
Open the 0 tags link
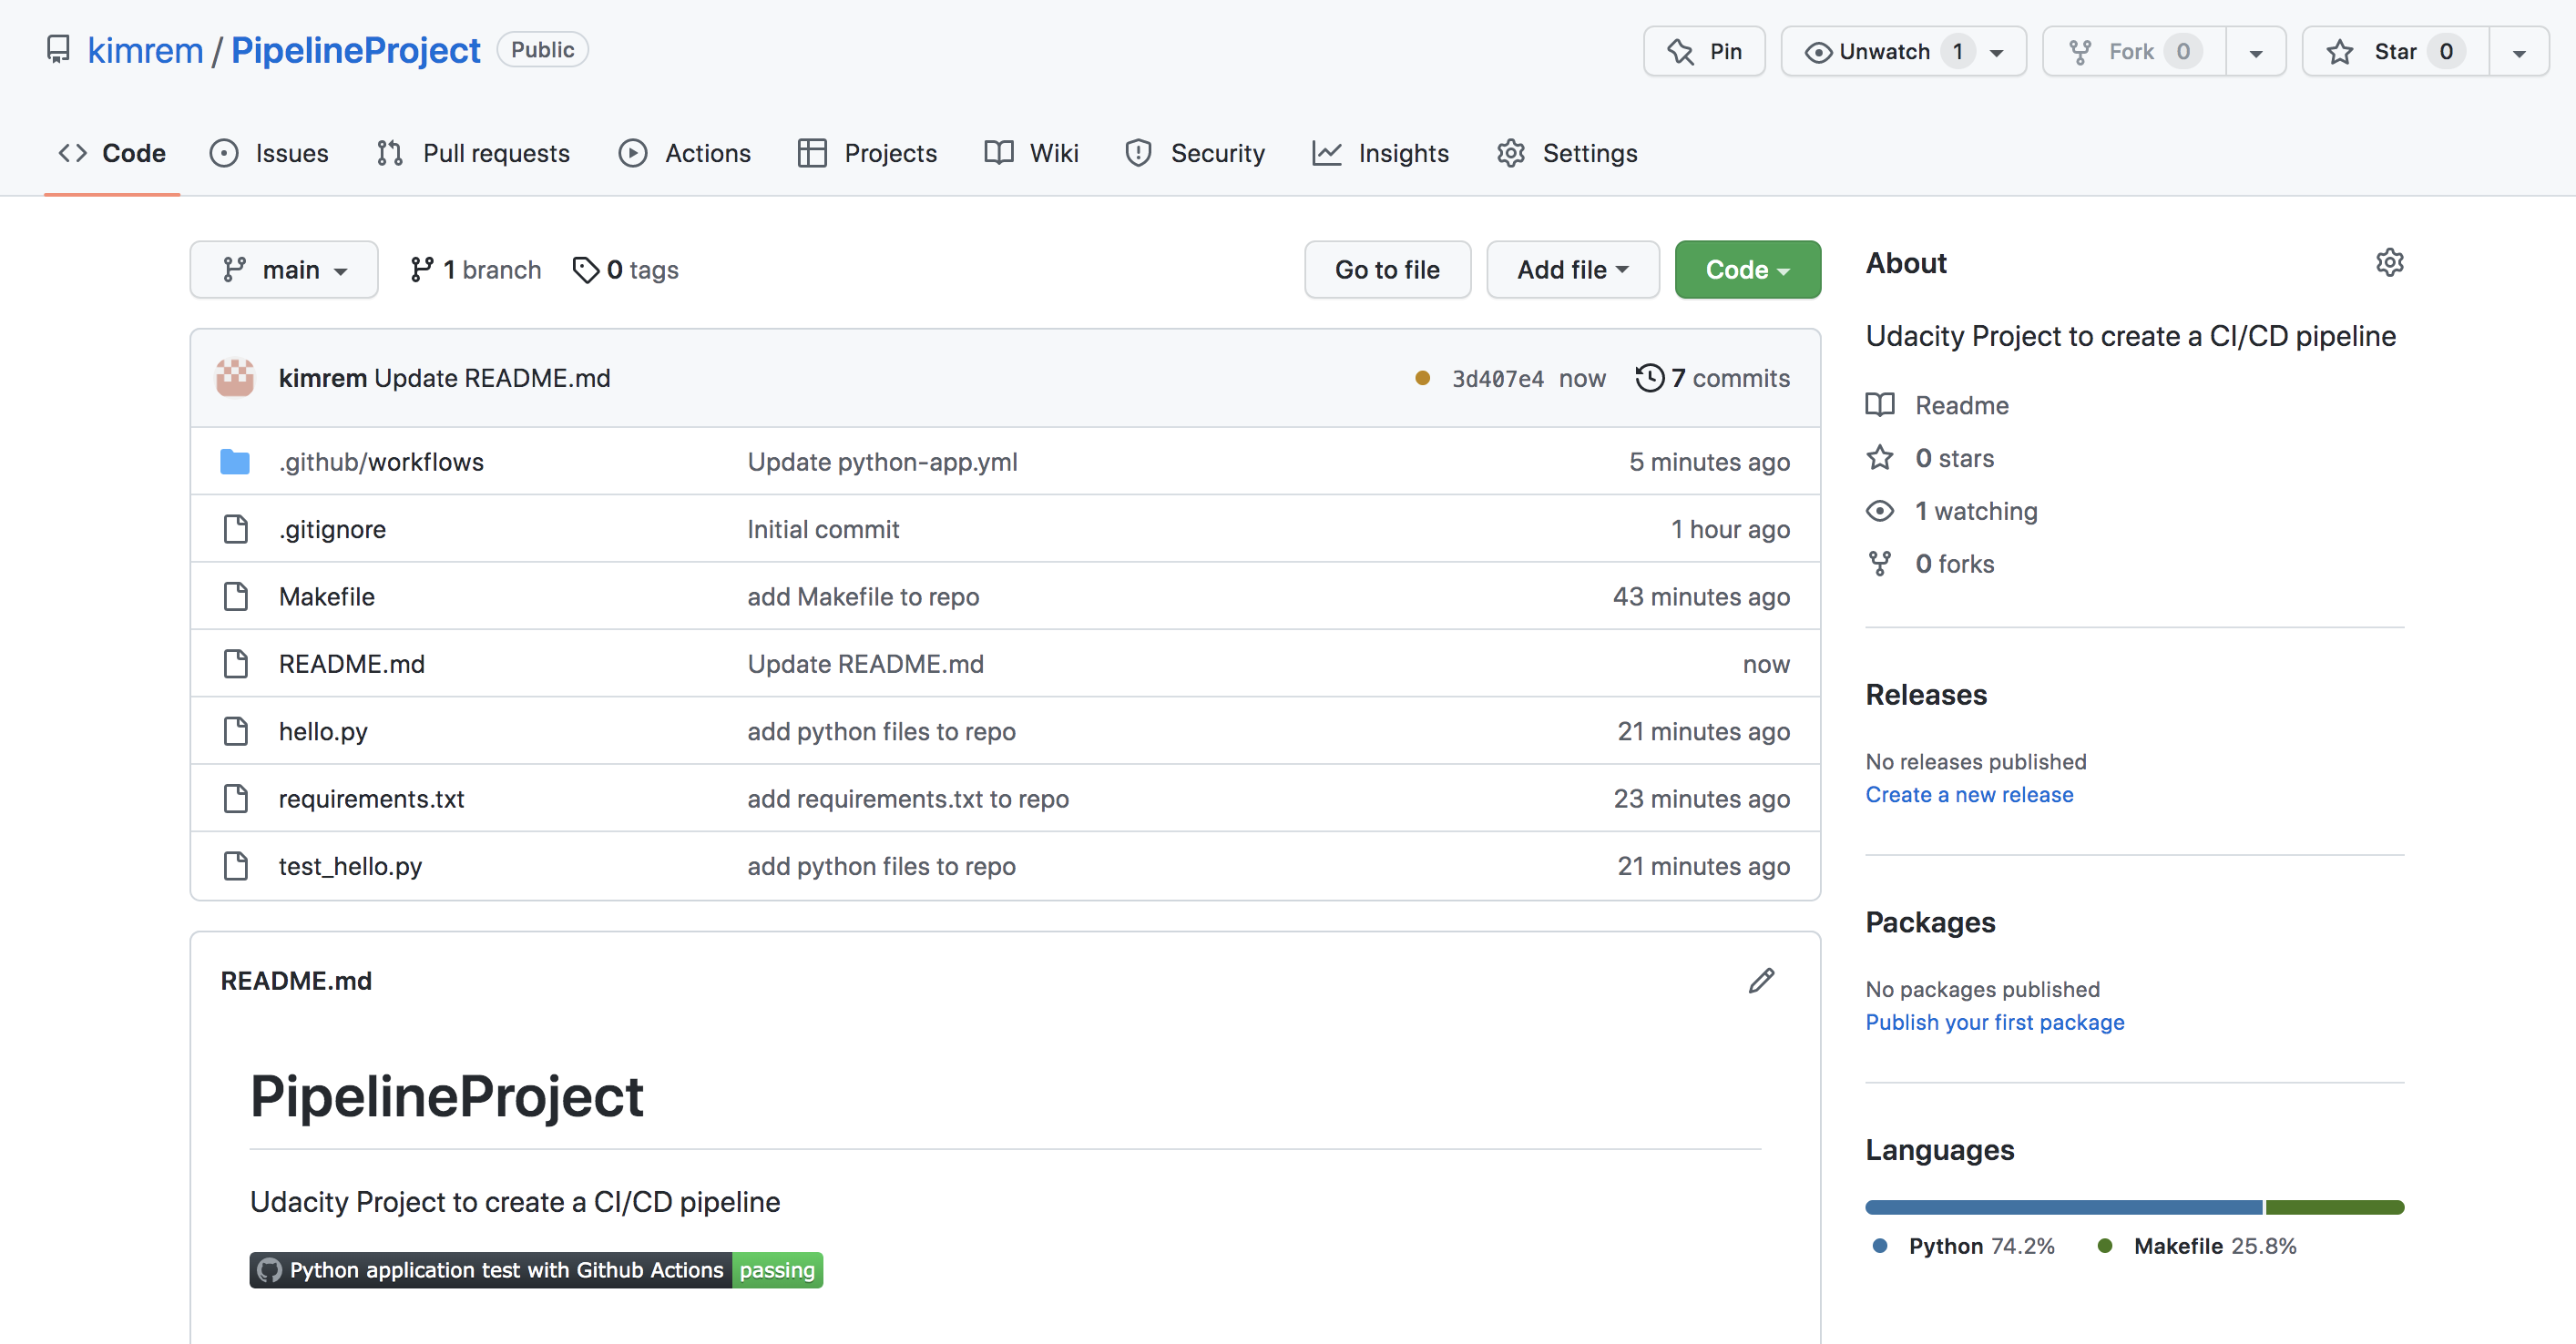(626, 270)
